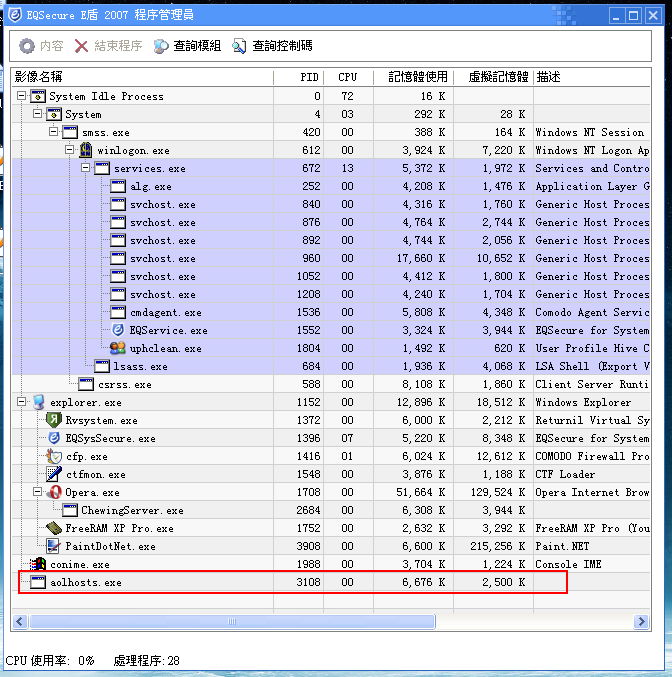
Task: Select the System Idle Process icon
Action: [x=38, y=96]
